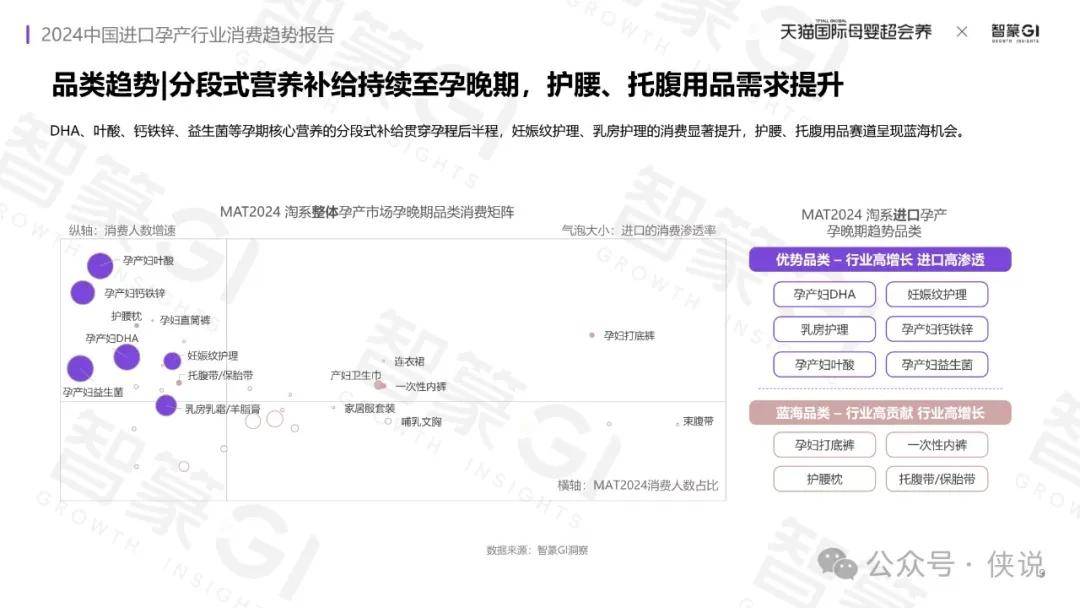Click the 护腰枕 pill under 蓝海品类
Image resolution: width=1080 pixels, height=608 pixels.
[824, 479]
